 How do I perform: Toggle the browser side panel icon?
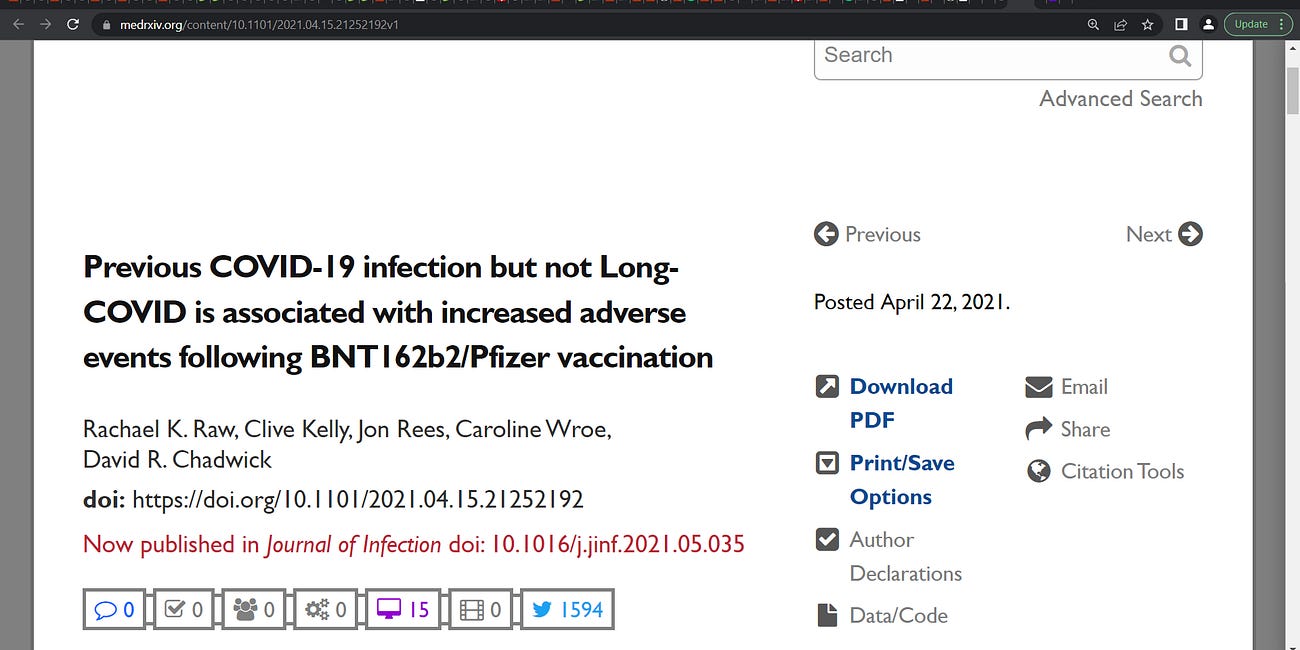[1181, 24]
